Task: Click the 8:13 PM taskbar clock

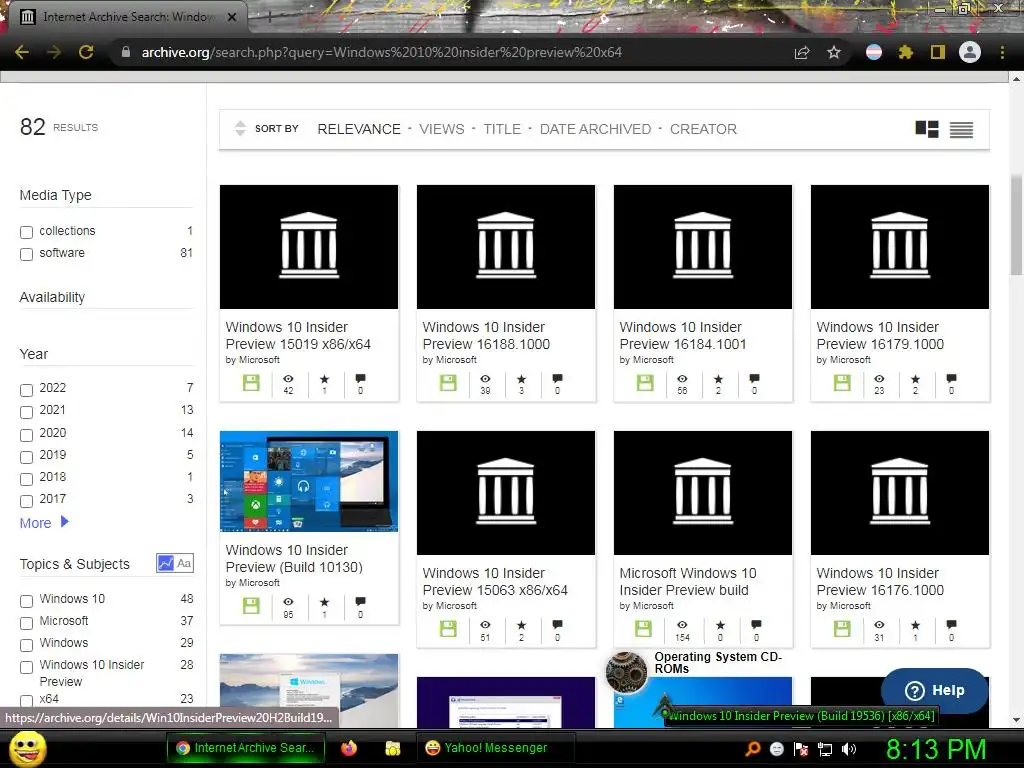Action: click(935, 748)
